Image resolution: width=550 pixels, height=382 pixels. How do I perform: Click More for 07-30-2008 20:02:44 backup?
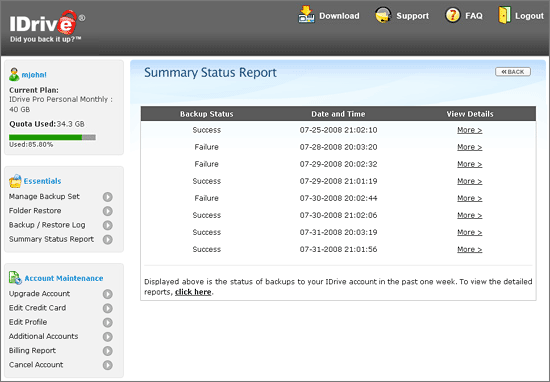pos(470,198)
